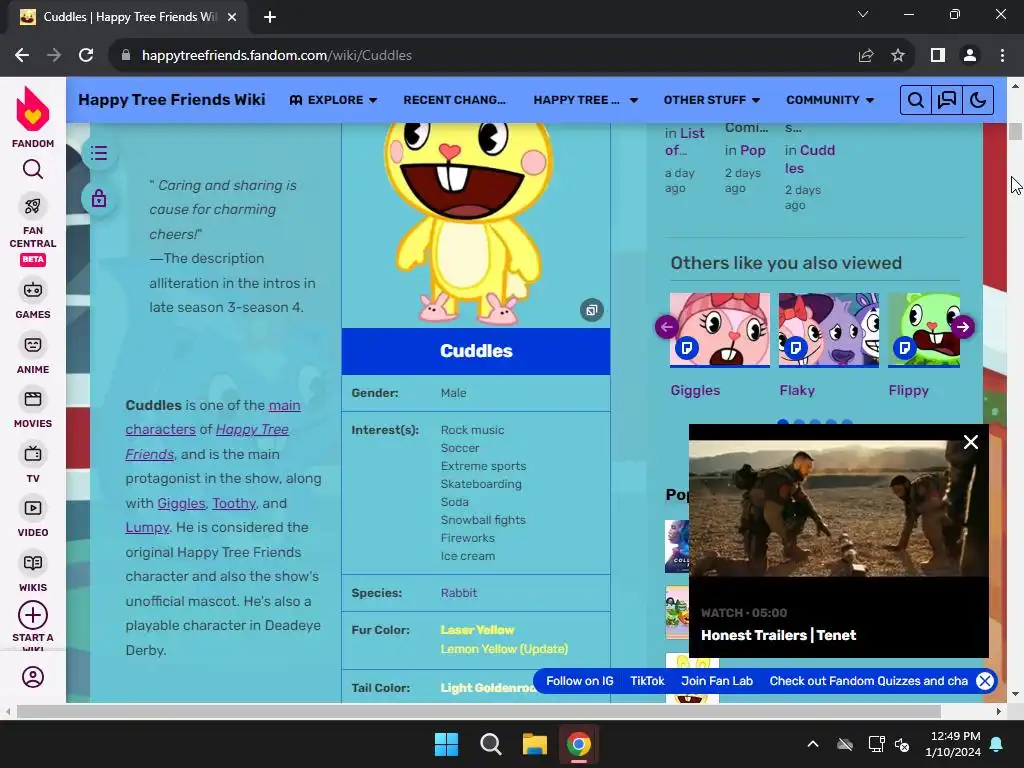Image resolution: width=1024 pixels, height=768 pixels.
Task: Share this page from the address bar
Action: [866, 55]
